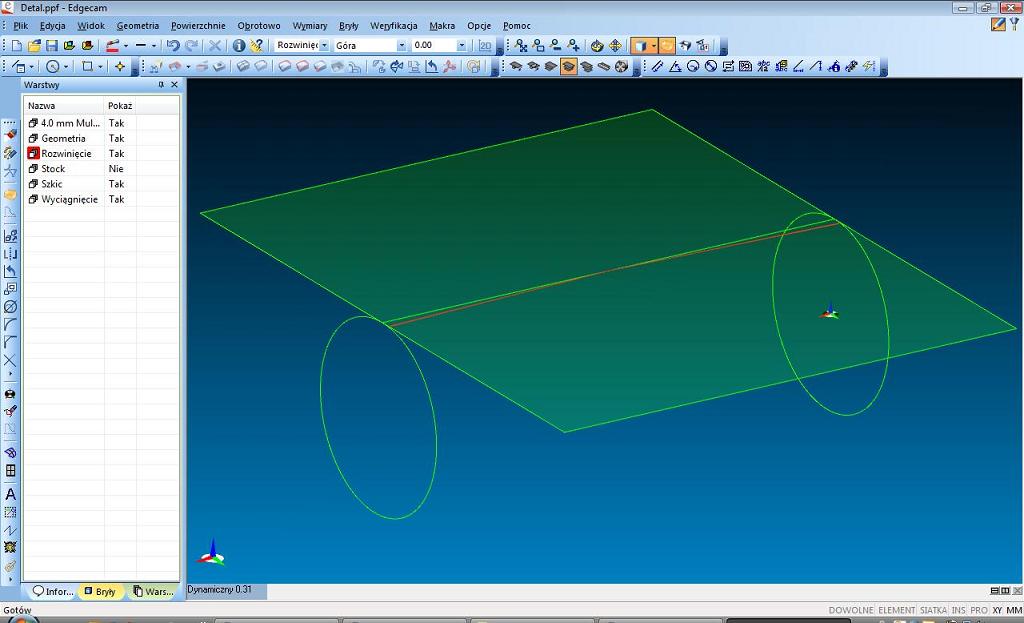
Task: Open the Weryfikacja menu
Action: pyautogui.click(x=394, y=25)
